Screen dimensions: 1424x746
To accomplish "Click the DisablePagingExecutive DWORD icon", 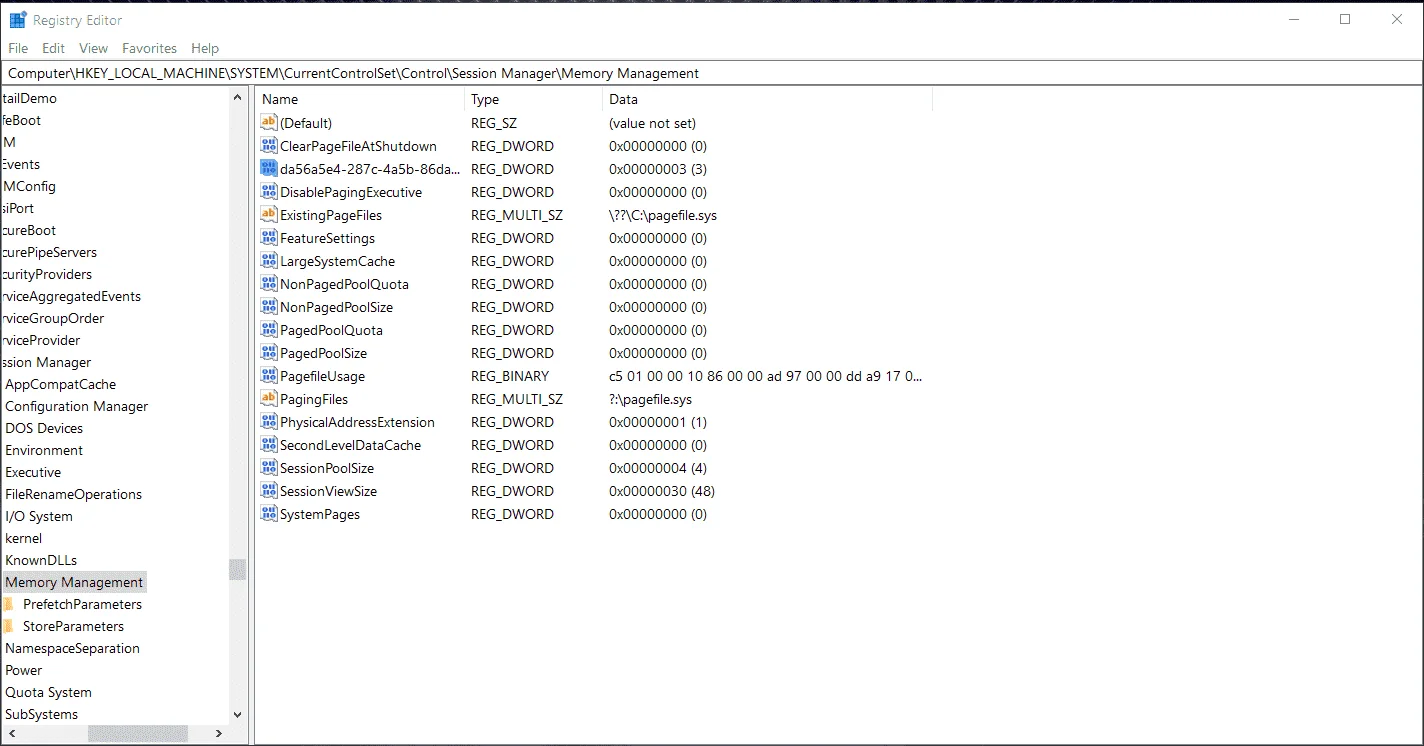I will pyautogui.click(x=268, y=192).
